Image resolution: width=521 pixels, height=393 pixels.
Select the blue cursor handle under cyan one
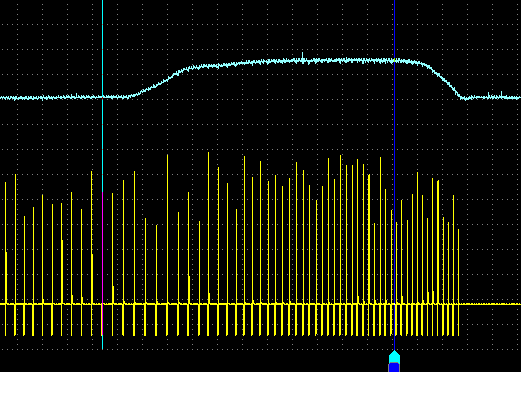(394, 368)
